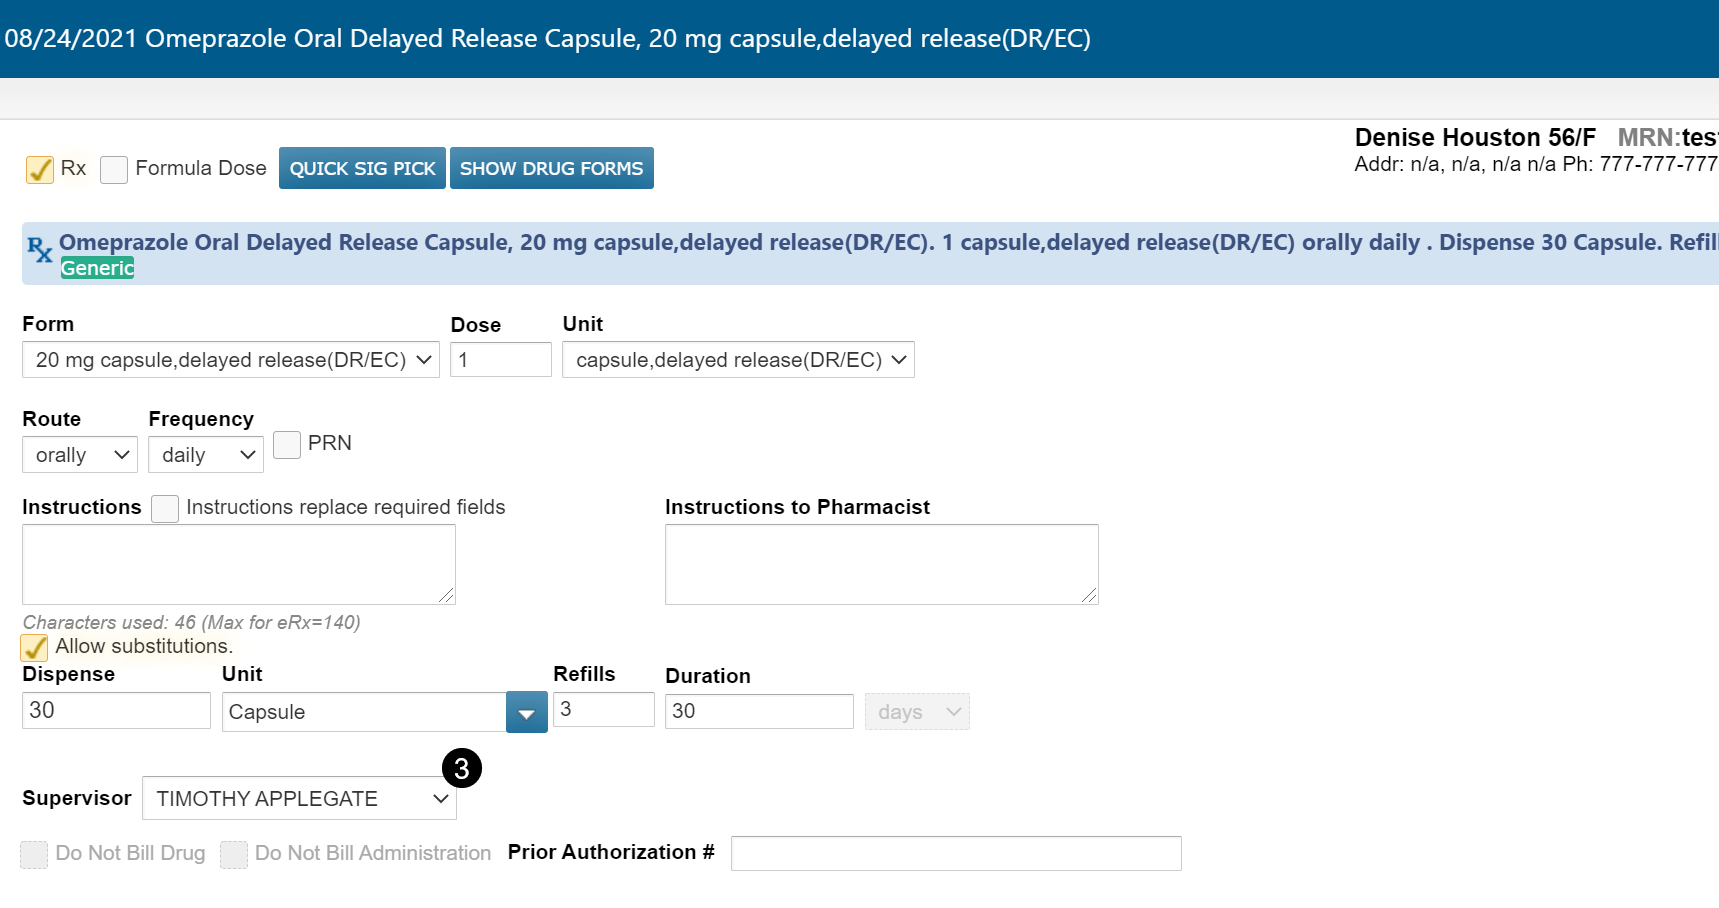Focus the Instructions to Pharmacist textbox
This screenshot has height=908, width=1719.
[x=881, y=564]
